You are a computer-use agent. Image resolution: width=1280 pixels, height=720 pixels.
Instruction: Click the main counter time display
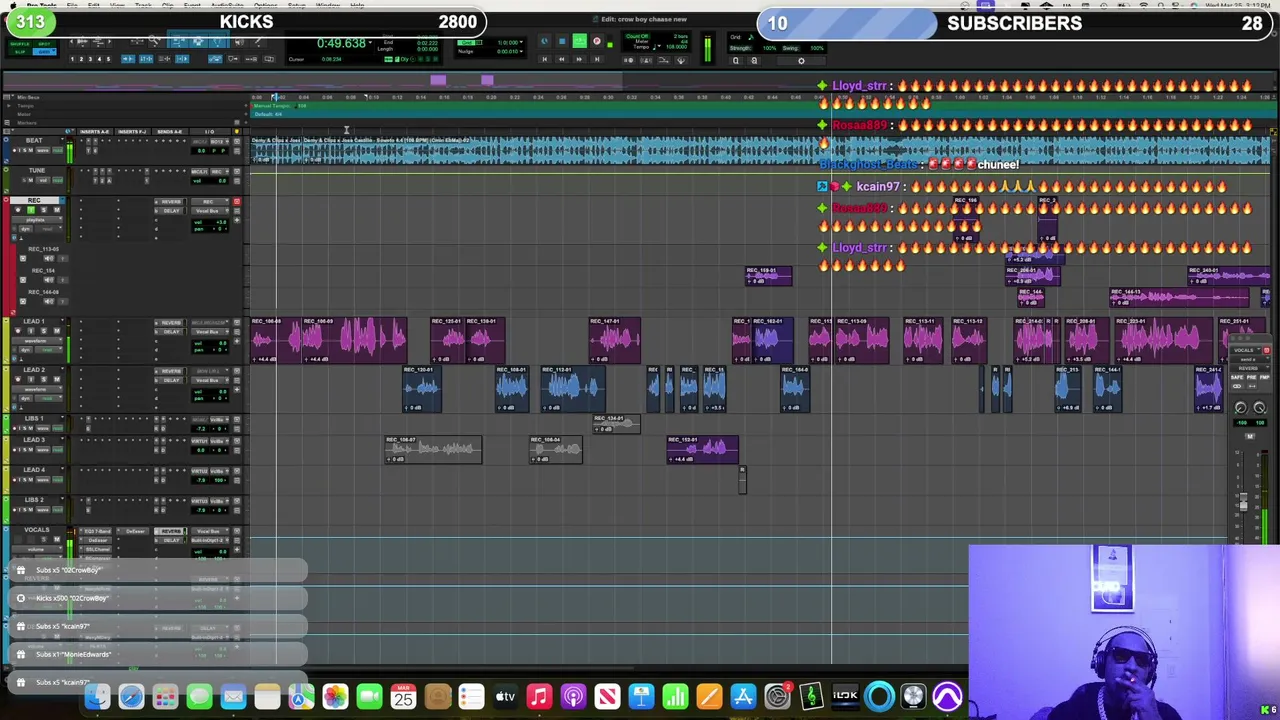coord(342,43)
